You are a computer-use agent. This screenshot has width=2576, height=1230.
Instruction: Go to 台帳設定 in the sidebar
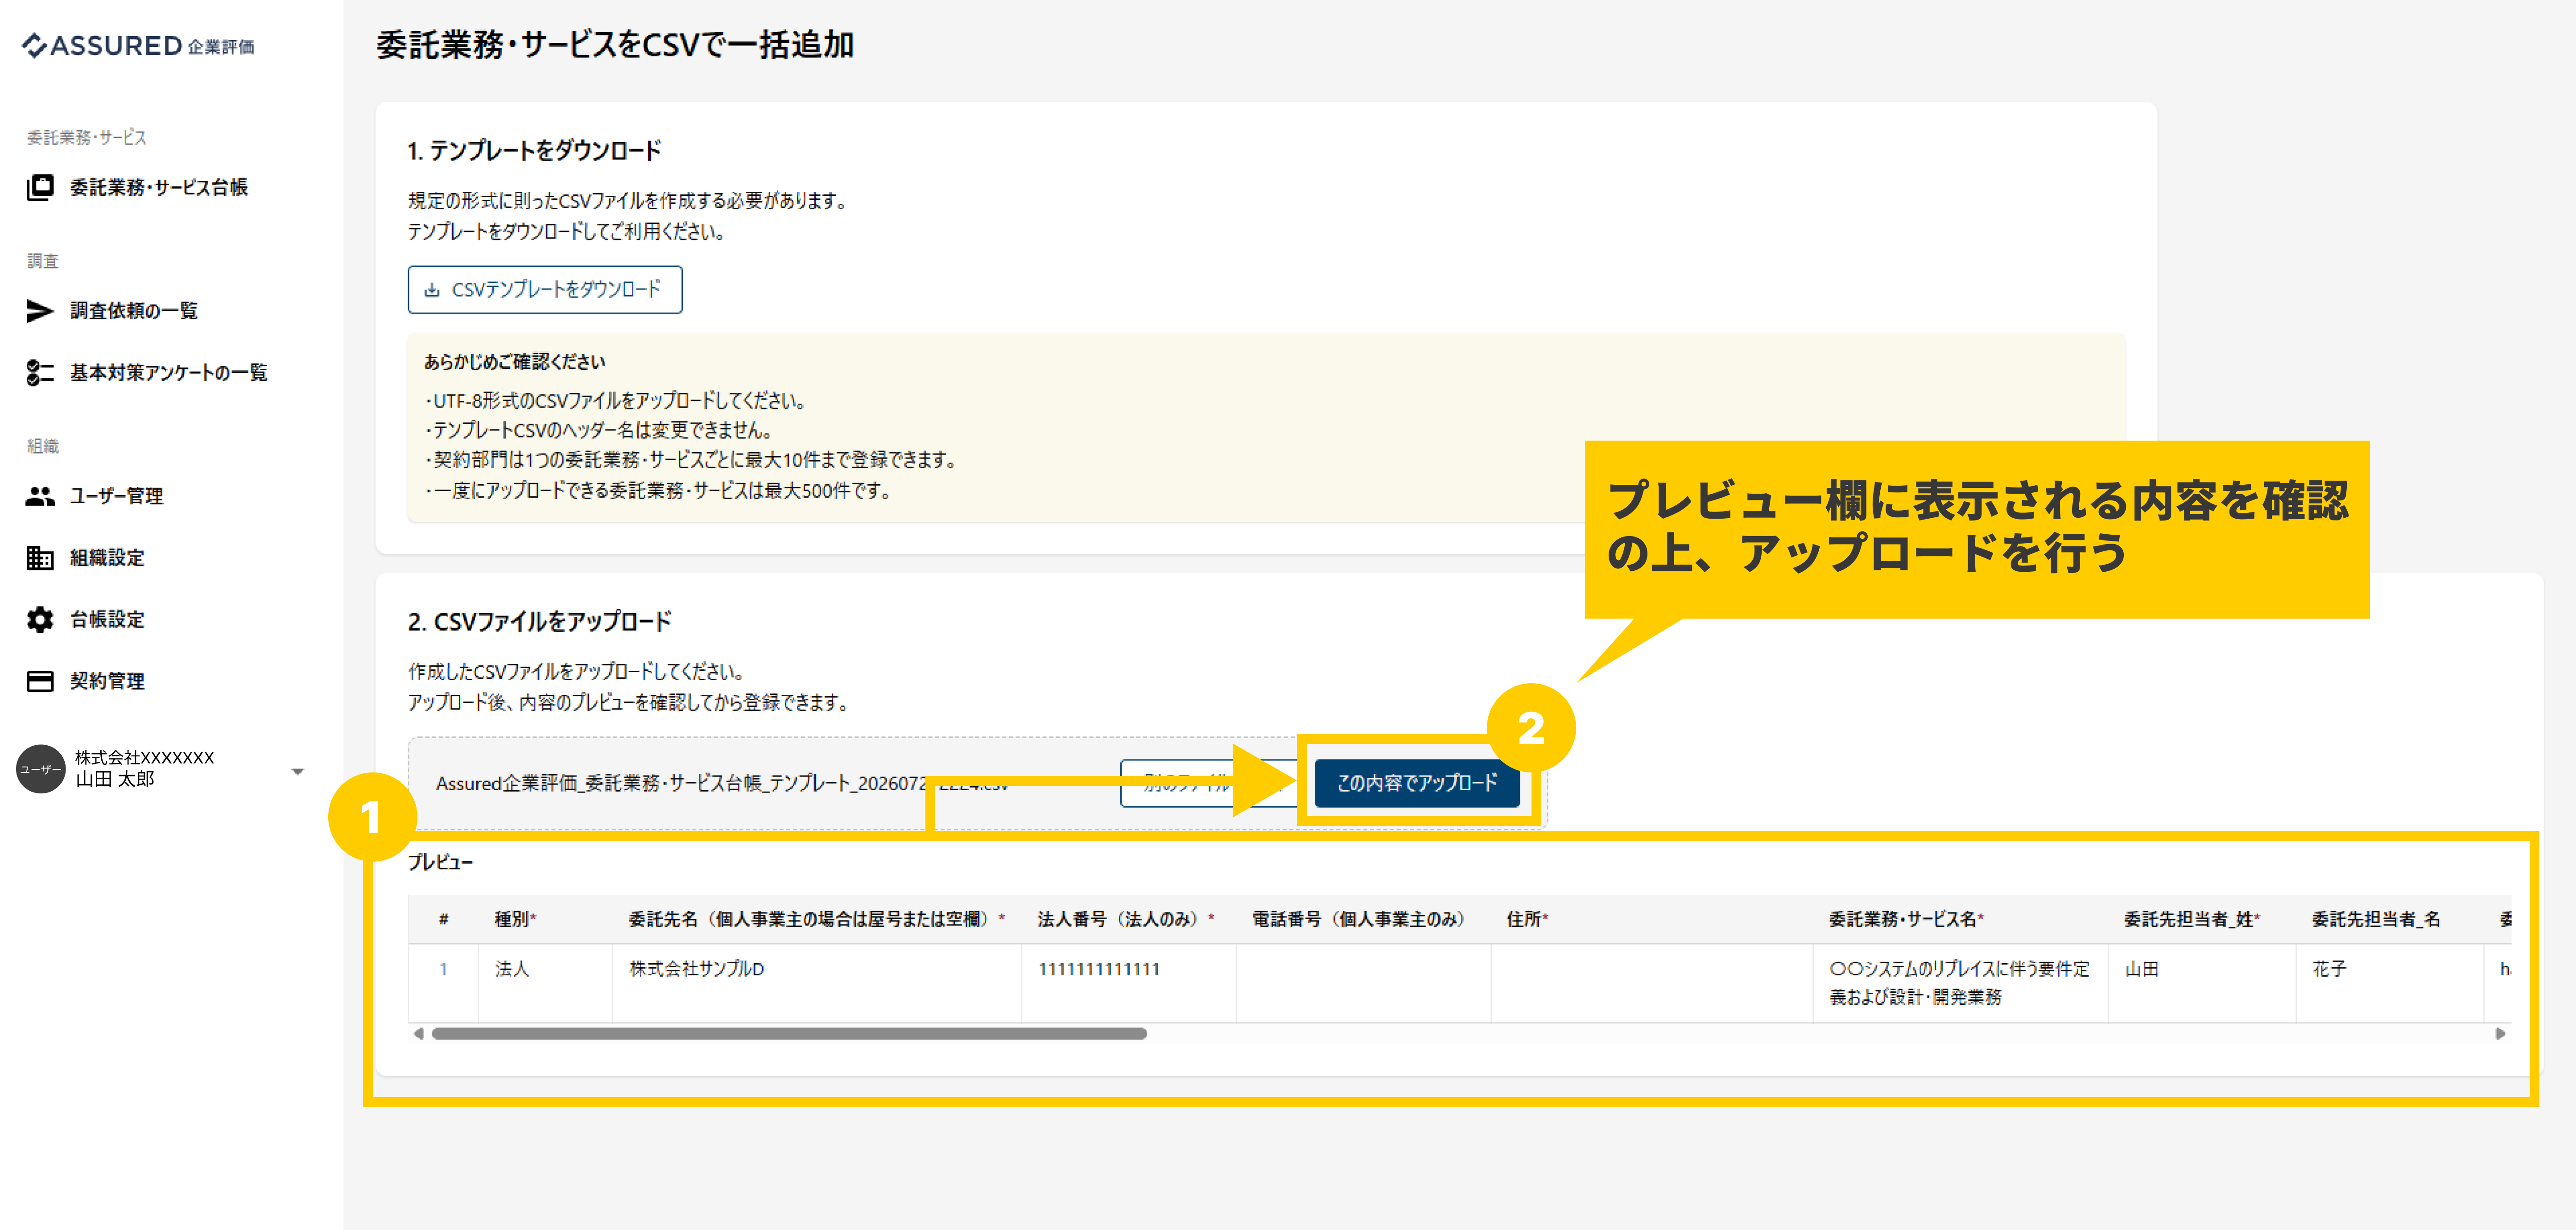(x=107, y=620)
